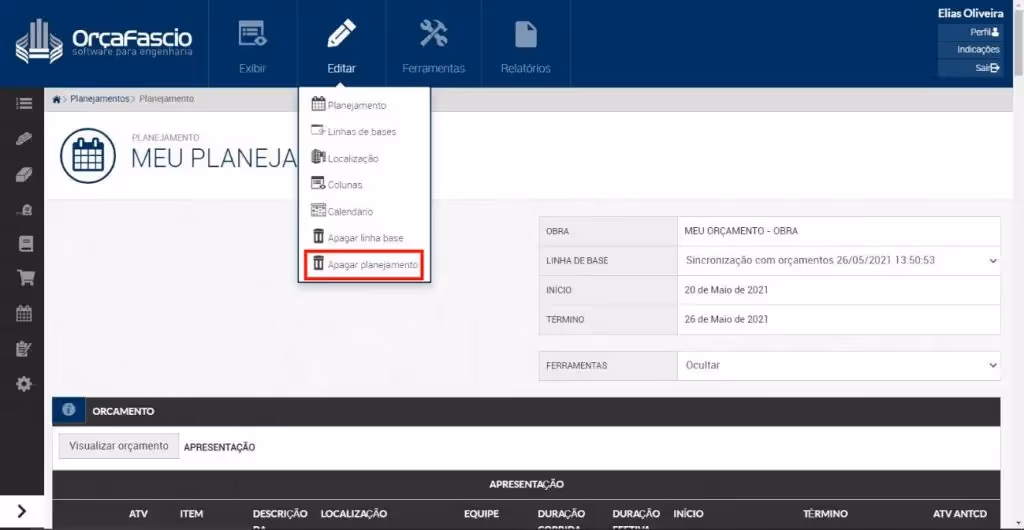Open the Relatórios document menu
This screenshot has width=1024, height=530.
pos(526,44)
